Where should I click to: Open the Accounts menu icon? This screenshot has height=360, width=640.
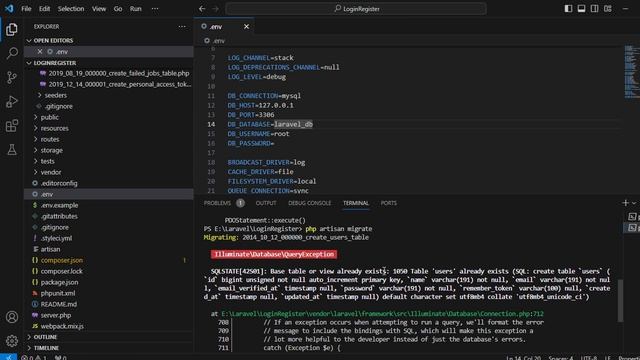[x=12, y=317]
